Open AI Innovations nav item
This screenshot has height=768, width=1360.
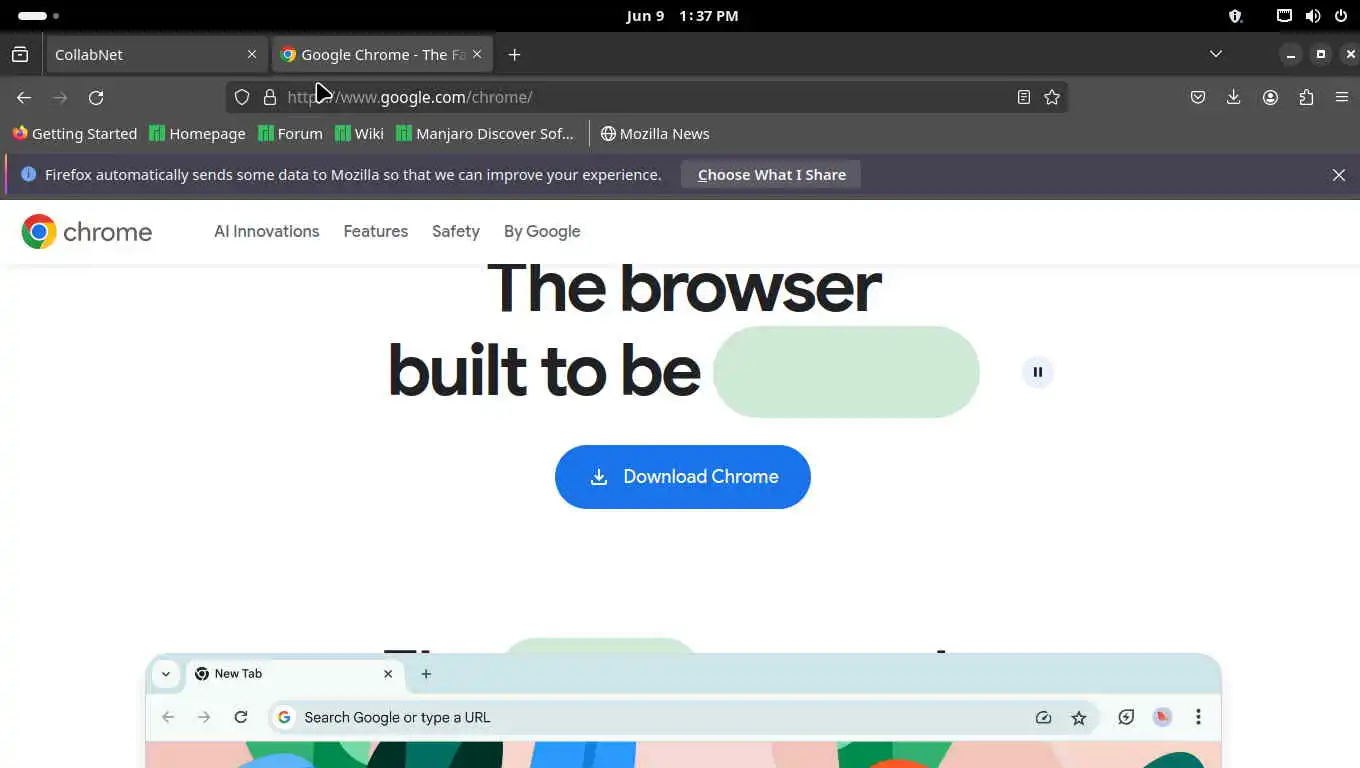[x=267, y=231]
